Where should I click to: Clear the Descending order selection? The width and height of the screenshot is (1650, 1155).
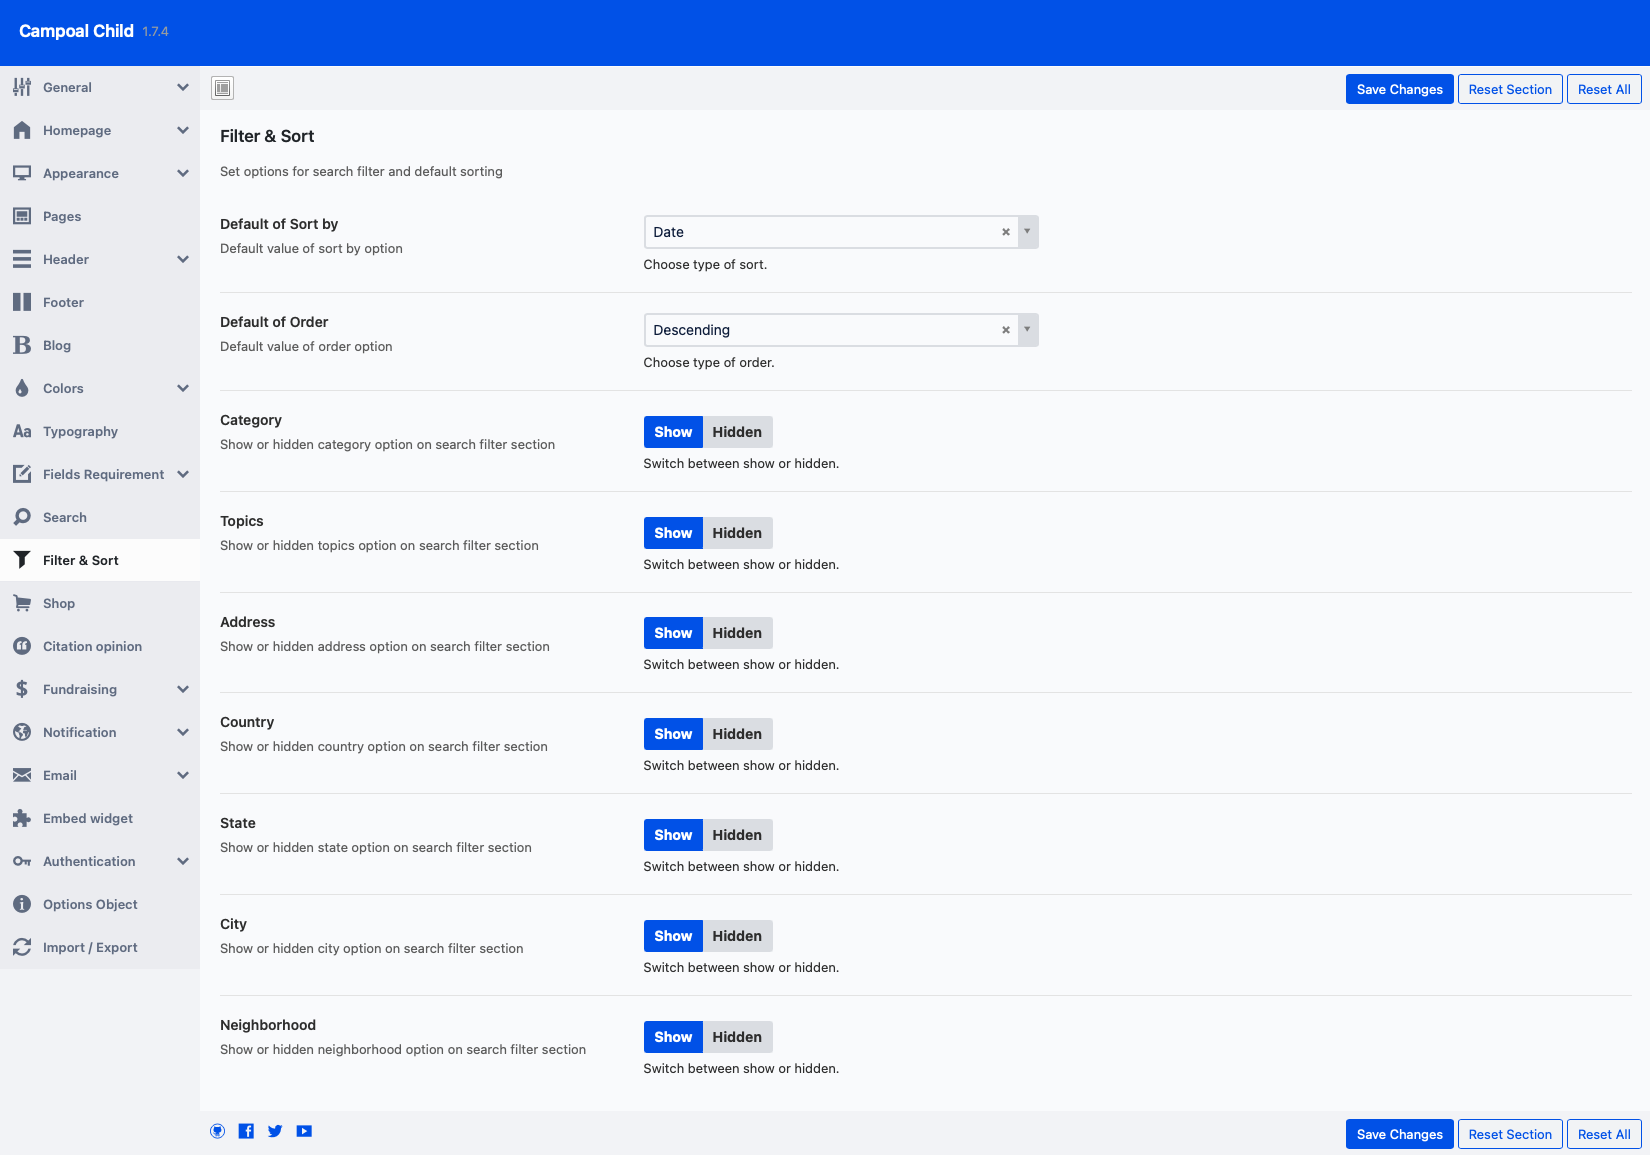point(1005,330)
